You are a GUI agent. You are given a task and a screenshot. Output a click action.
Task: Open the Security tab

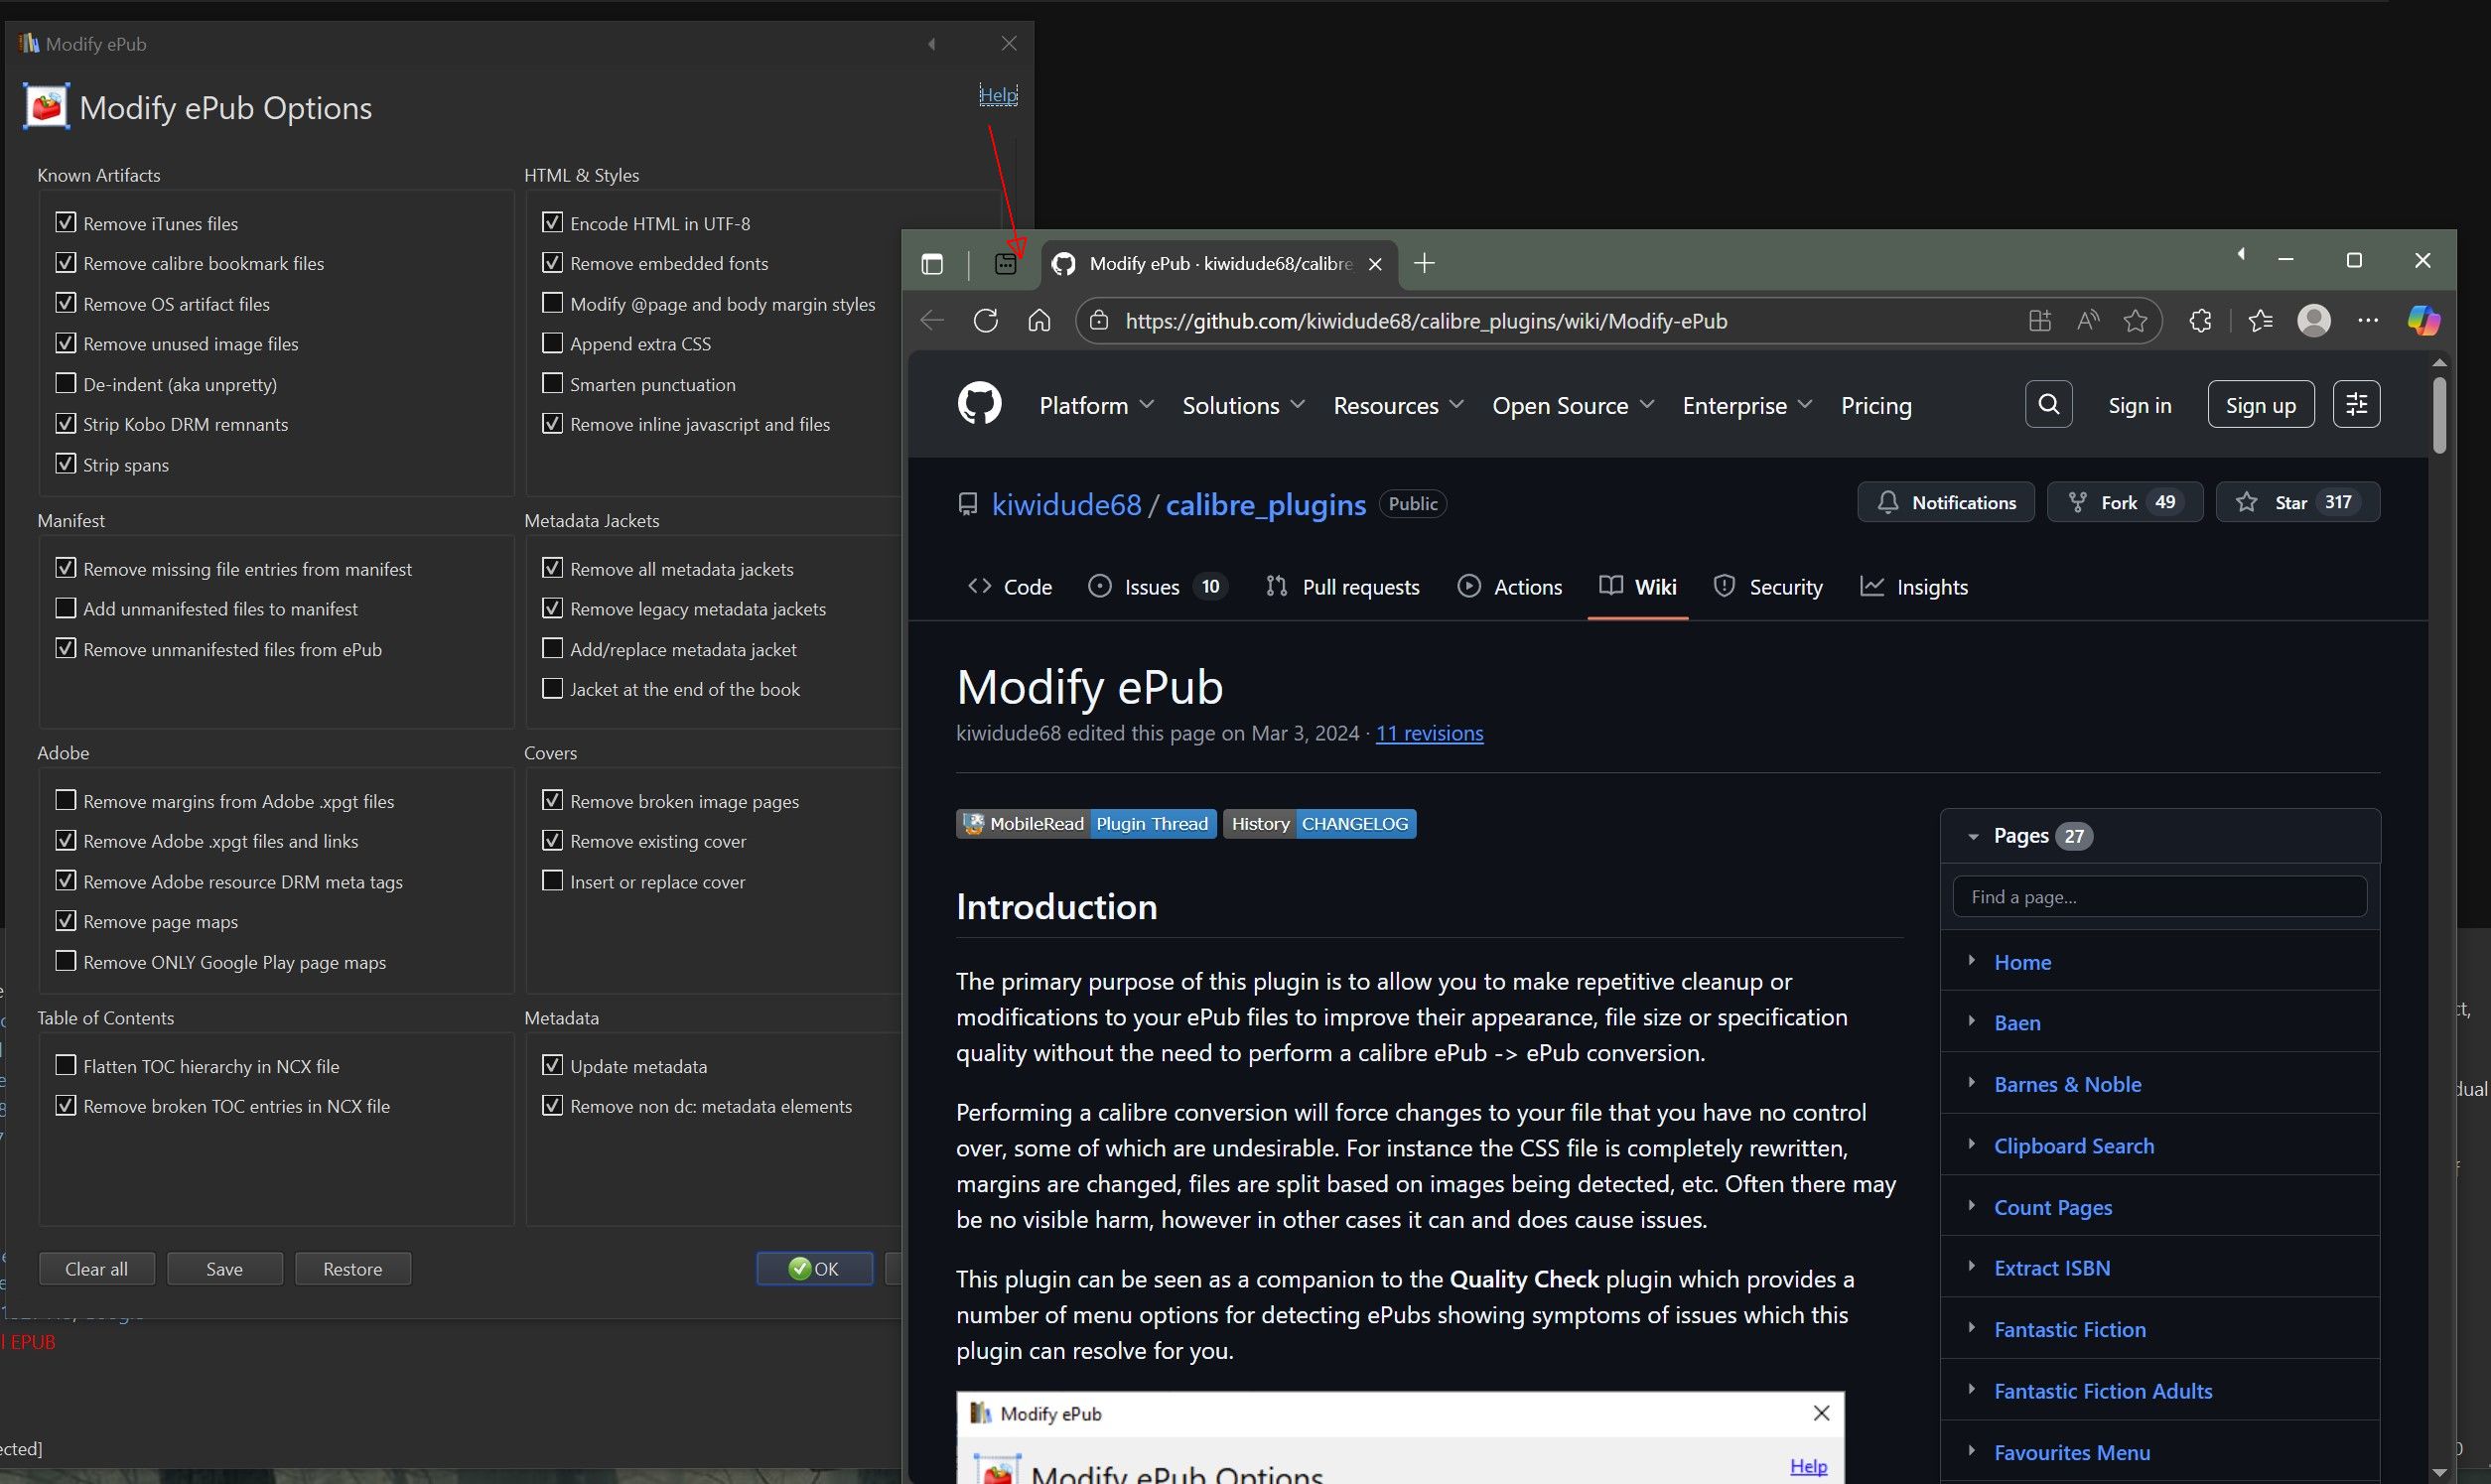coord(1768,587)
